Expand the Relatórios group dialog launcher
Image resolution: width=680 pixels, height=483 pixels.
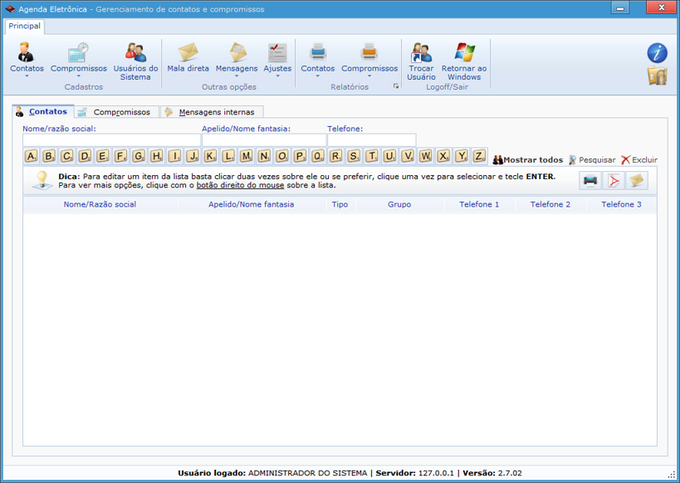(396, 86)
